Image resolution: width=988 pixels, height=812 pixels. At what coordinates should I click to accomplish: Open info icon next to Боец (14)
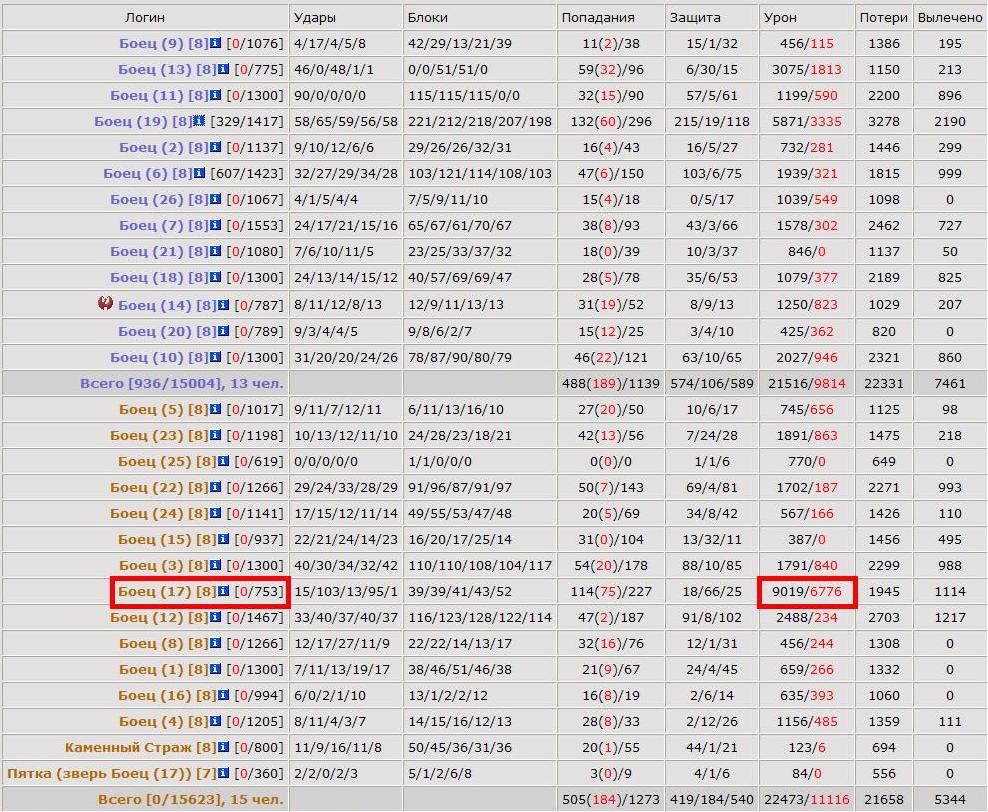click(x=224, y=305)
